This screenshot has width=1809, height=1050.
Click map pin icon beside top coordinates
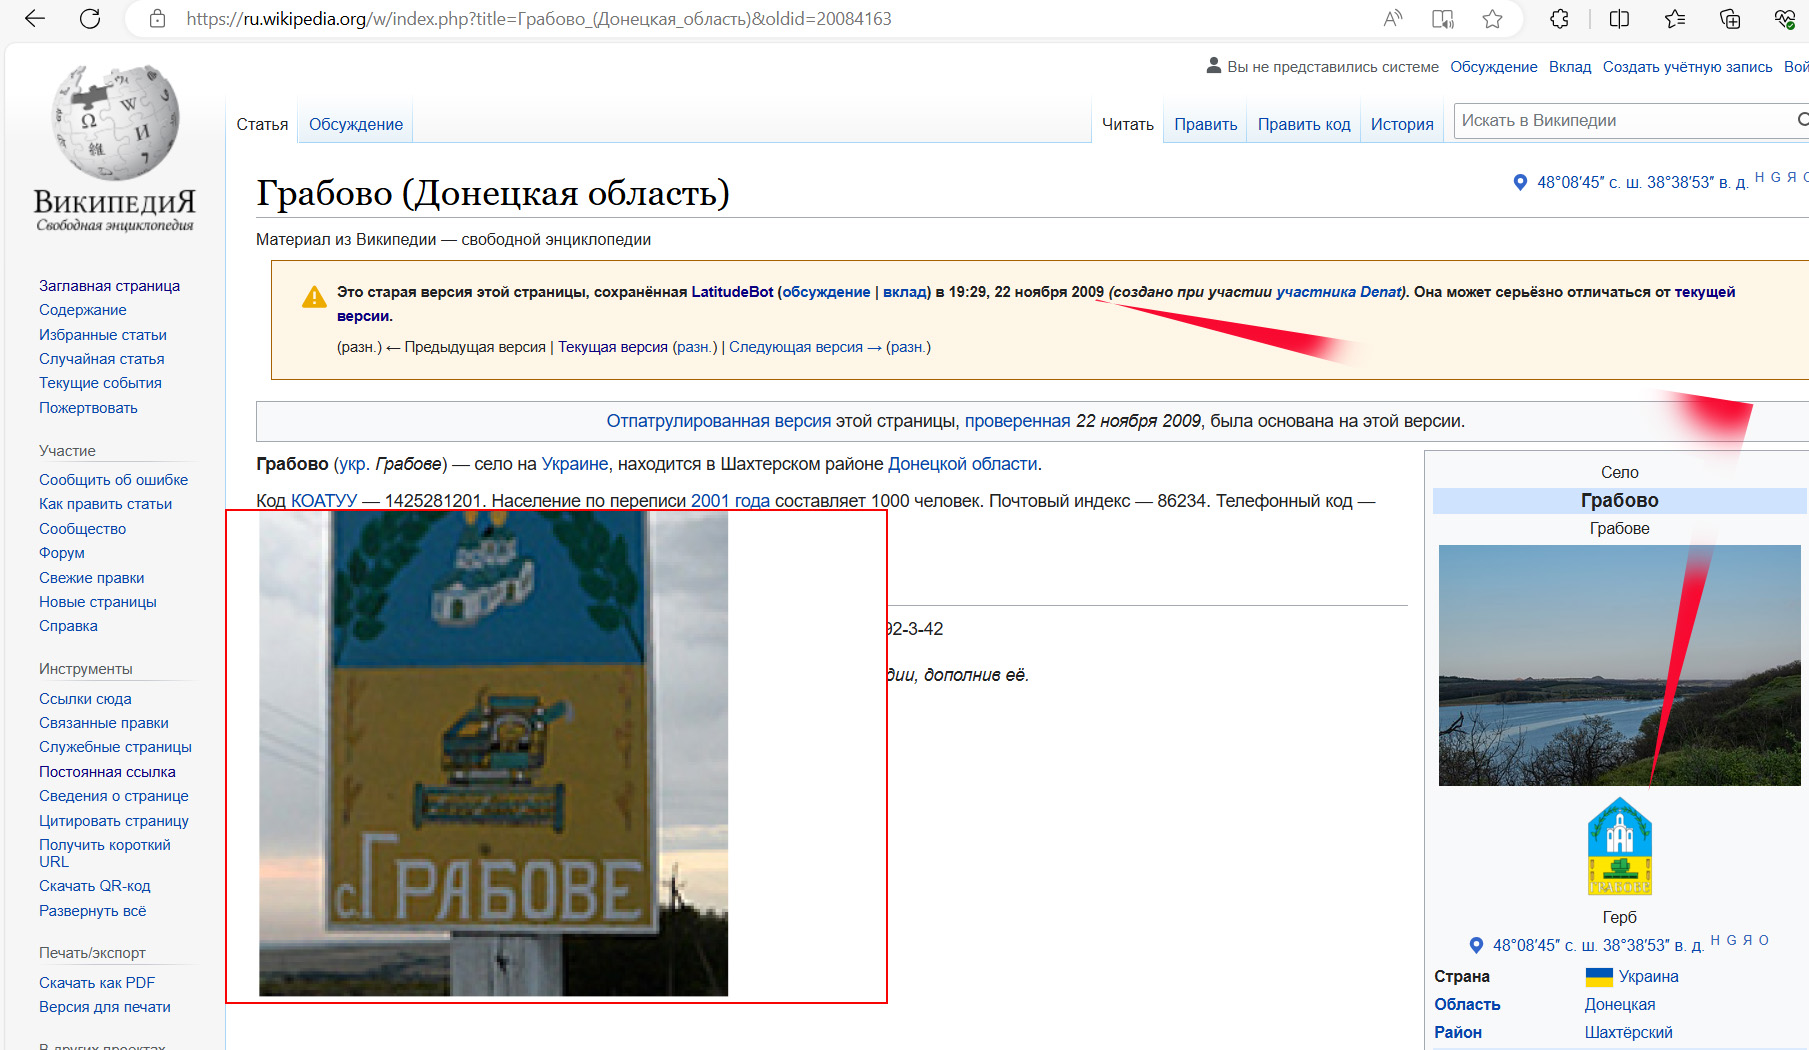(1520, 182)
